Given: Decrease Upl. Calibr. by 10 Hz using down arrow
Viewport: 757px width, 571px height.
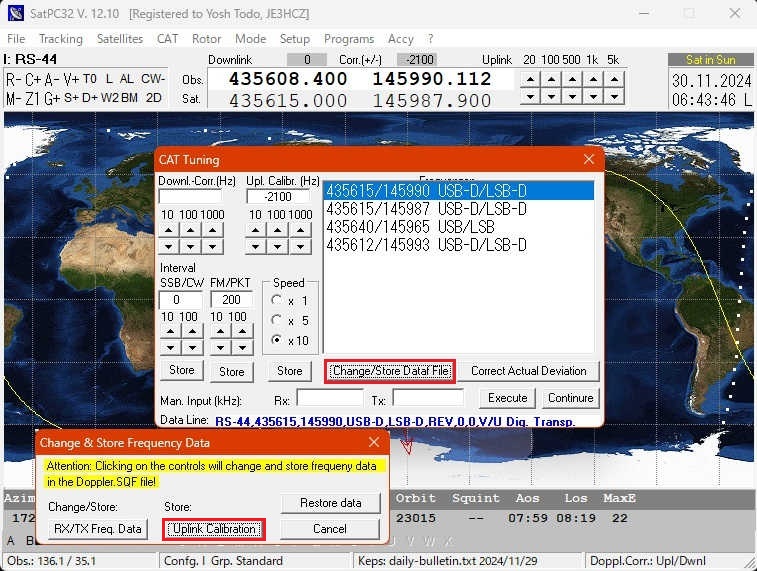Looking at the screenshot, I should coord(256,246).
